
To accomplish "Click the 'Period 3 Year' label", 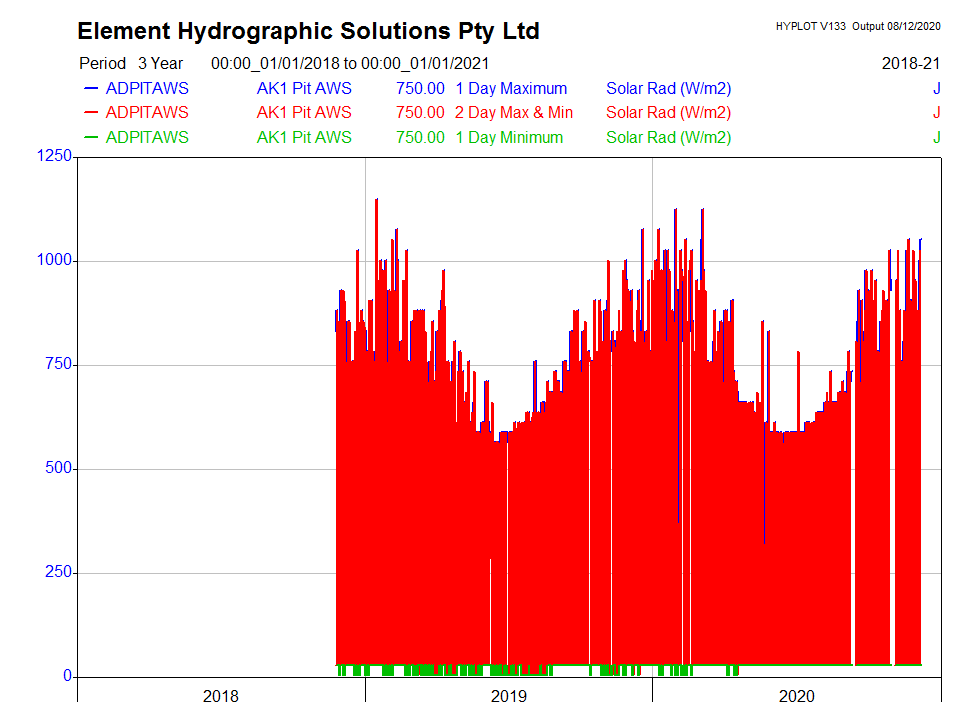I will tap(131, 63).
